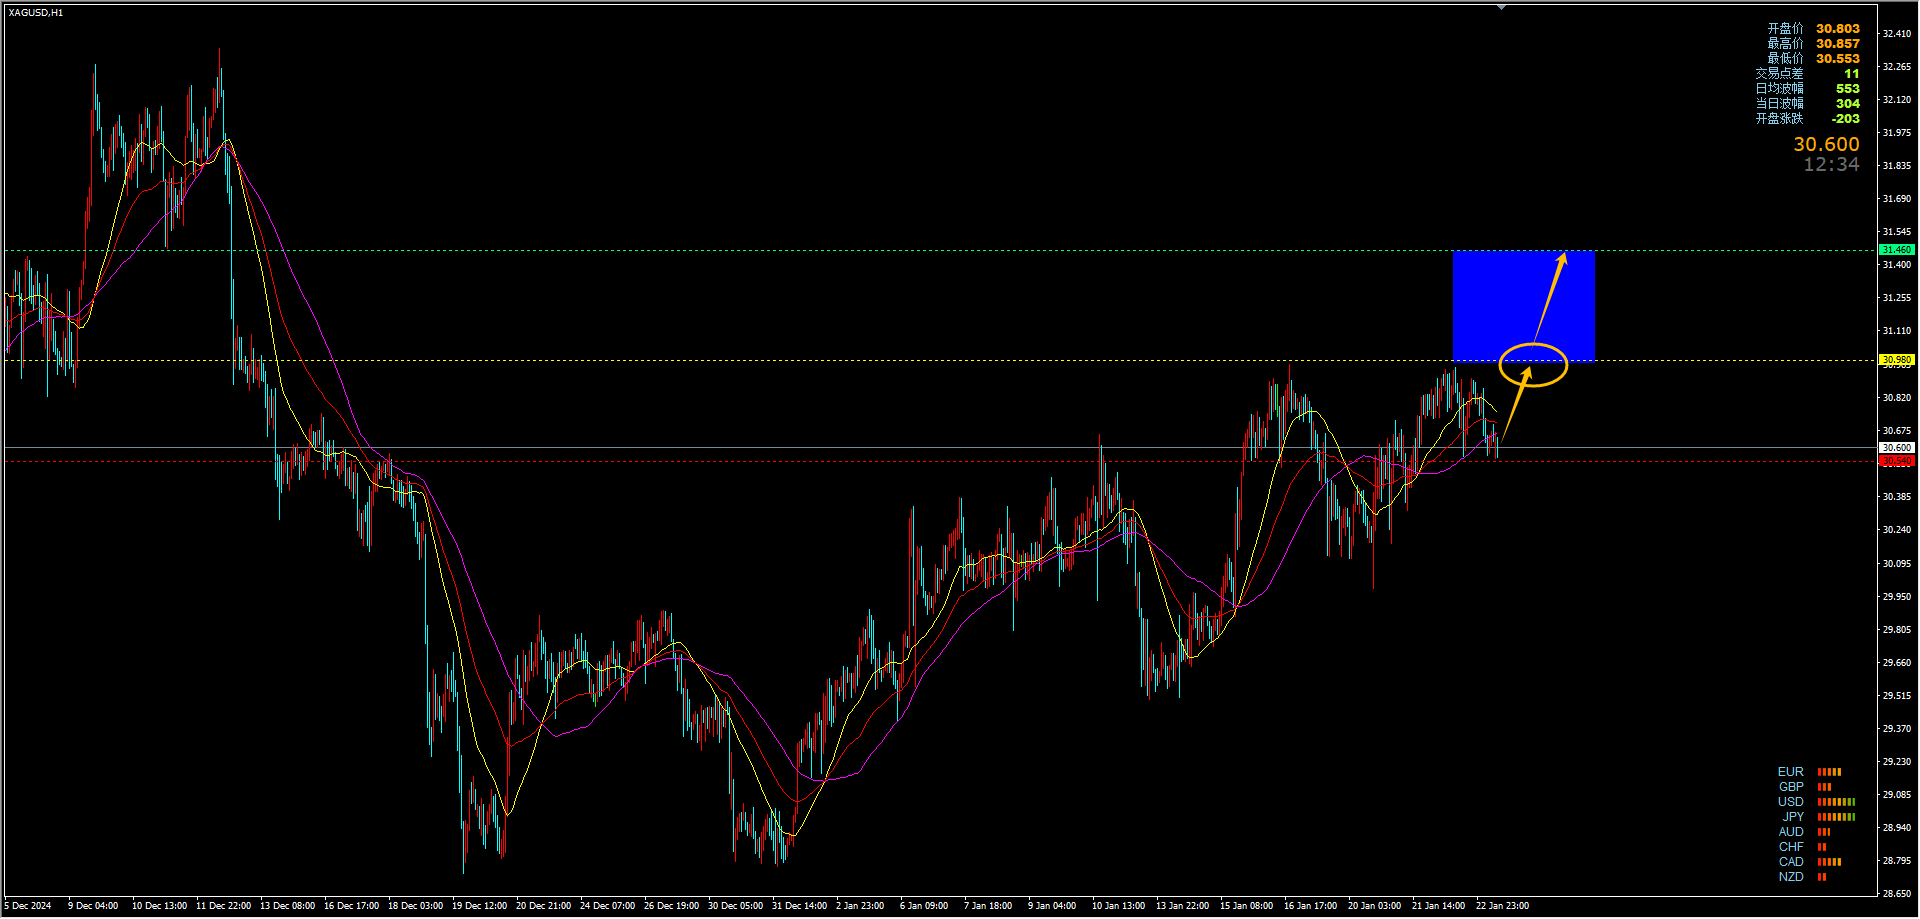Select the 最高价 label
The height and width of the screenshot is (919, 1920).
point(1785,44)
